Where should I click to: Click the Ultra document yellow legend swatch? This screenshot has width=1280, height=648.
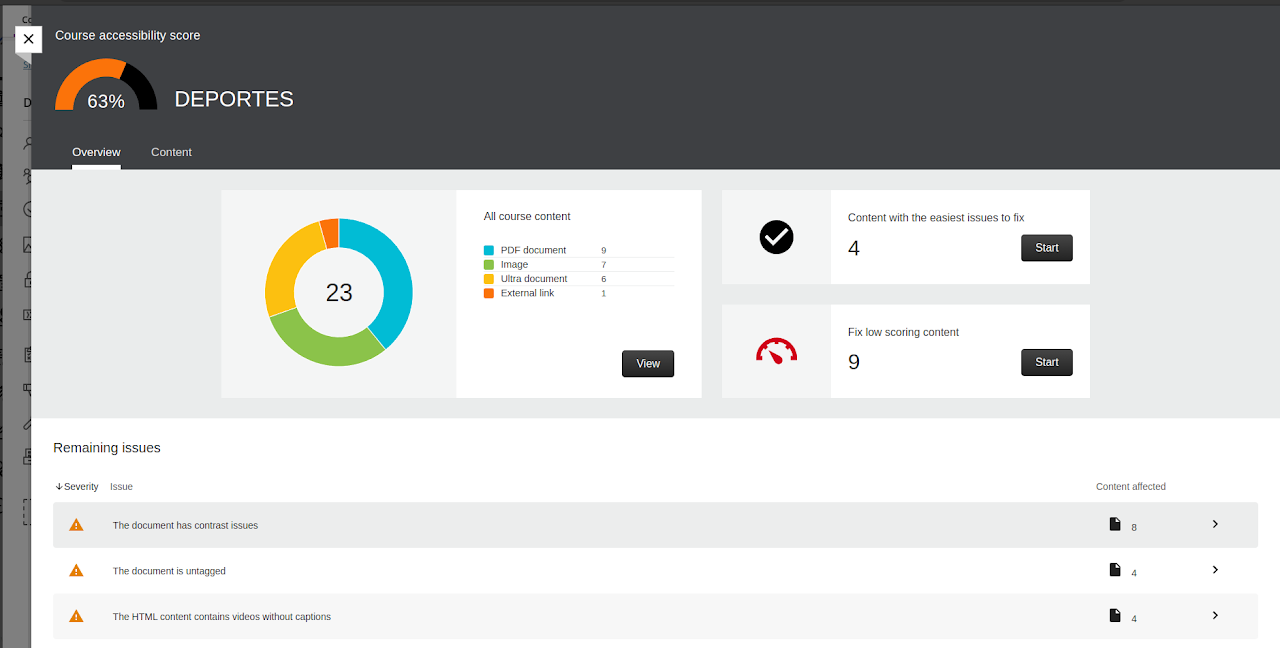[488, 279]
